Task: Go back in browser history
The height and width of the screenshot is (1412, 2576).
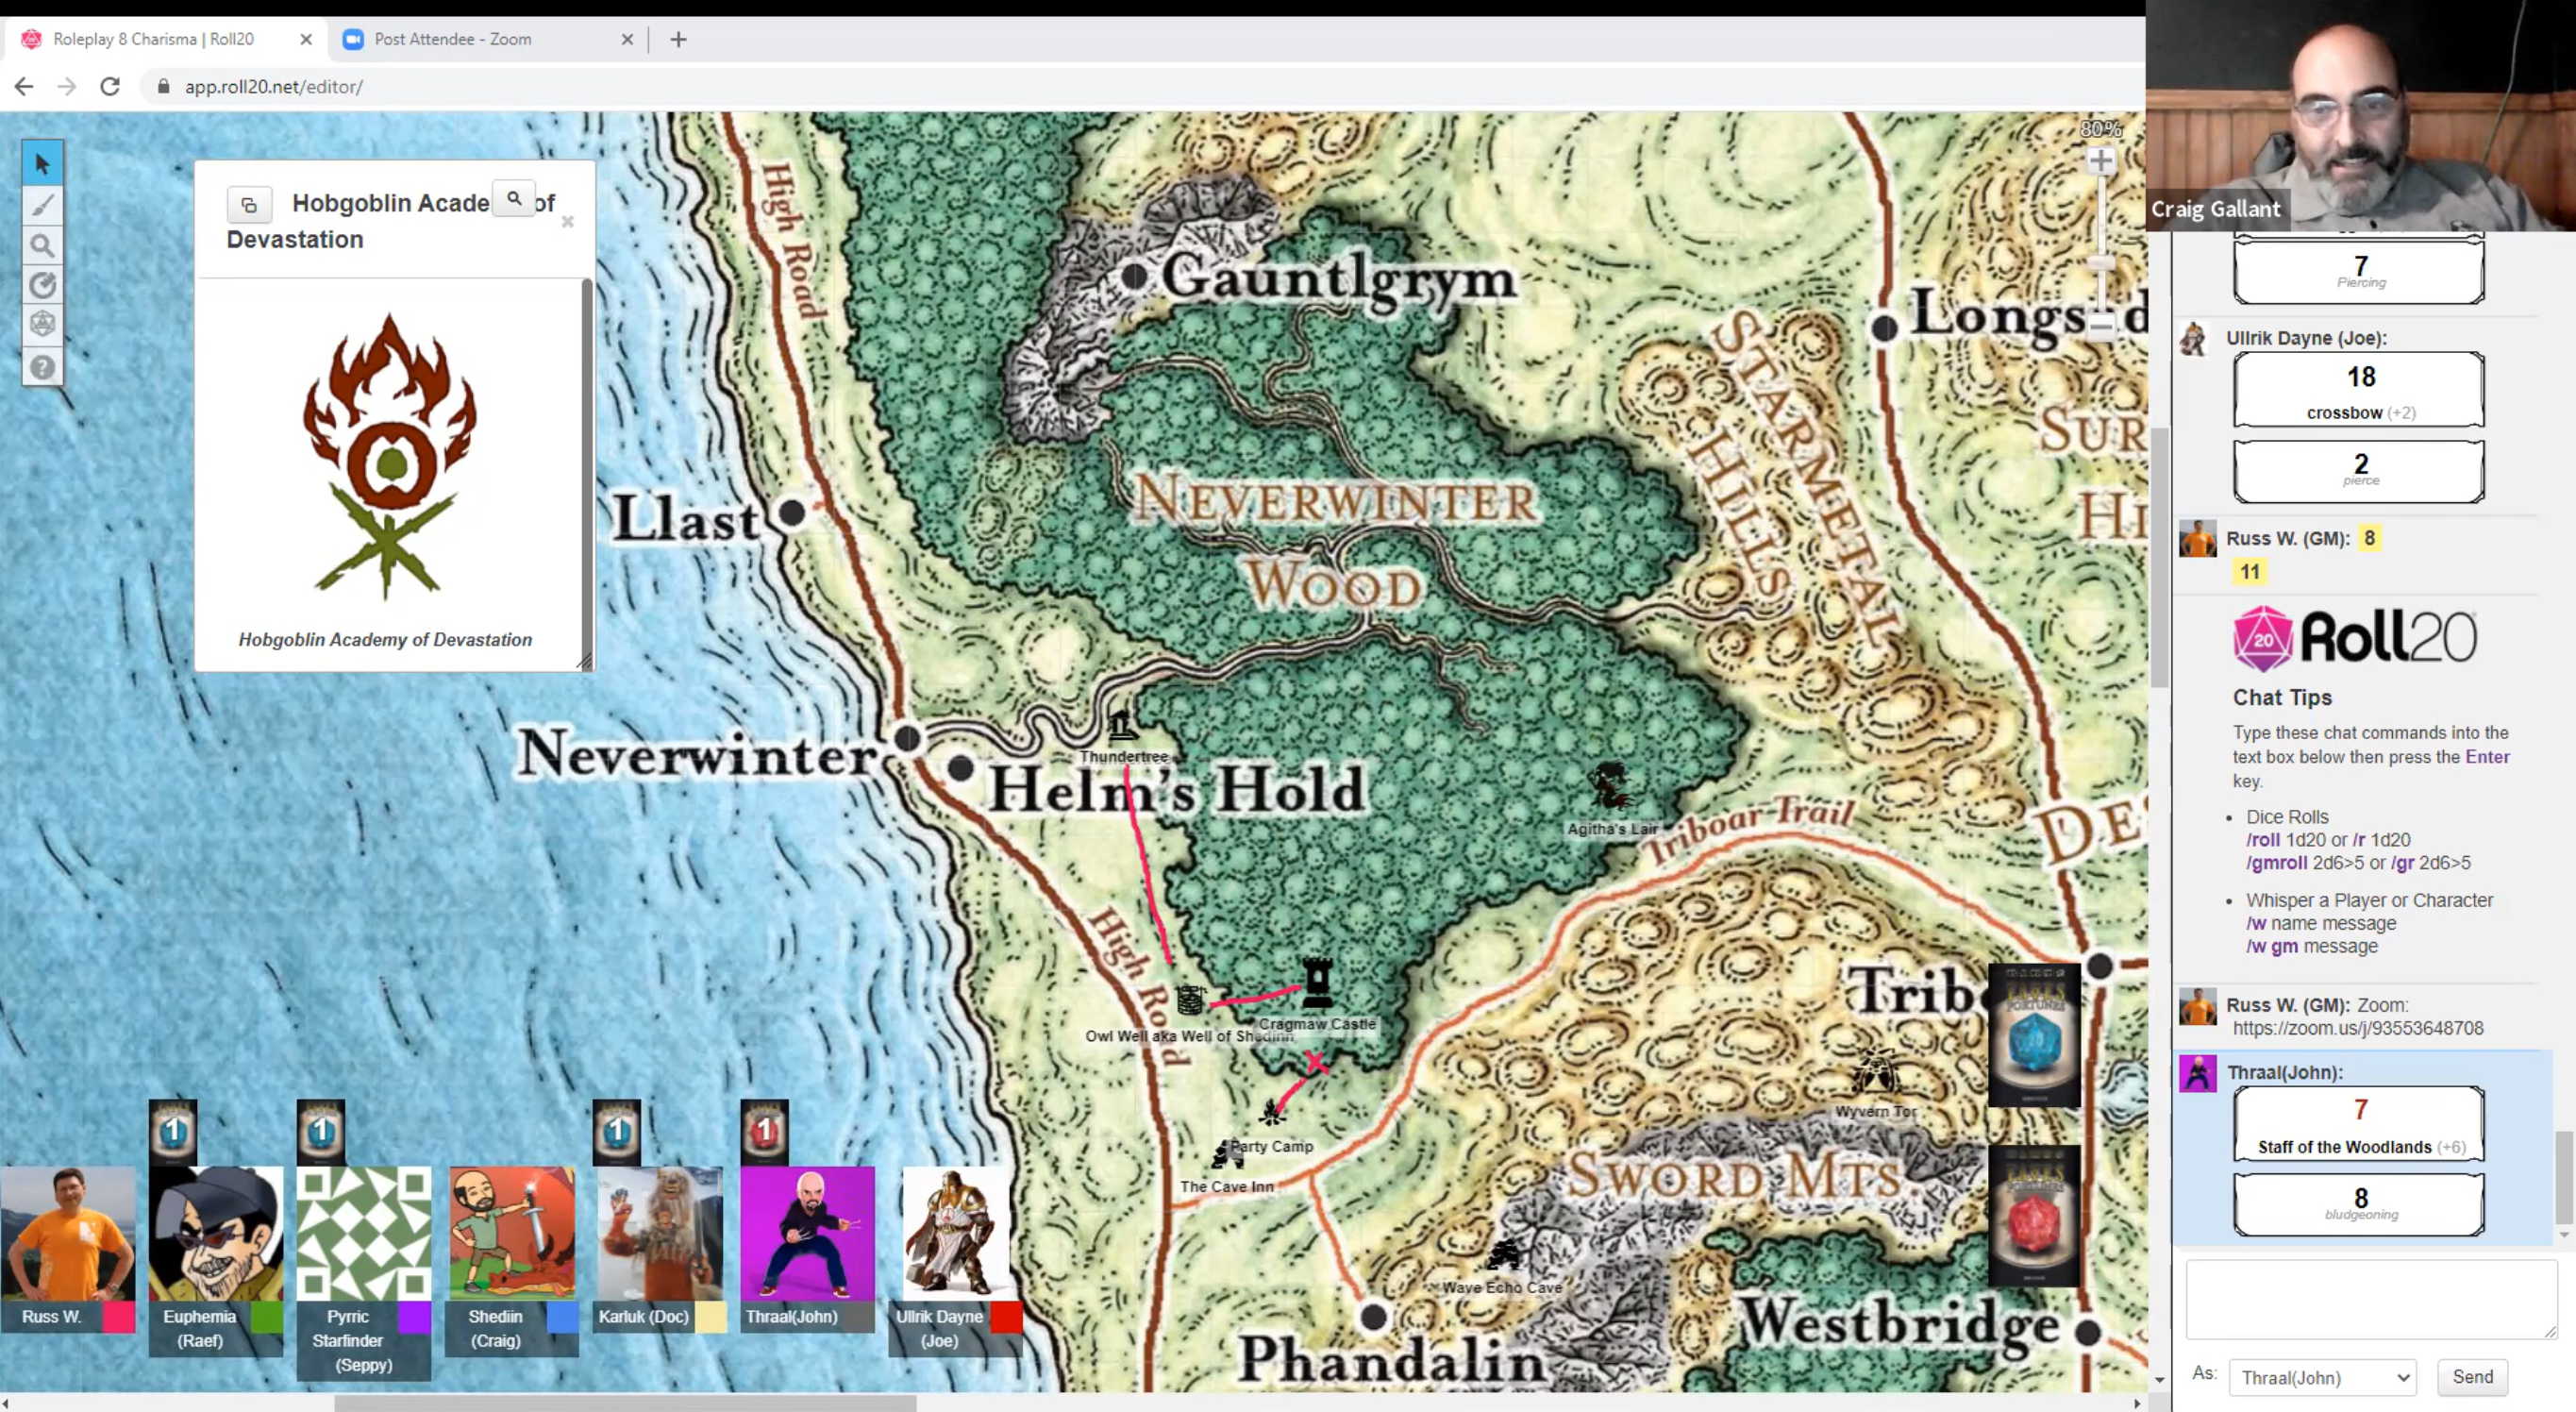Action: (x=24, y=86)
